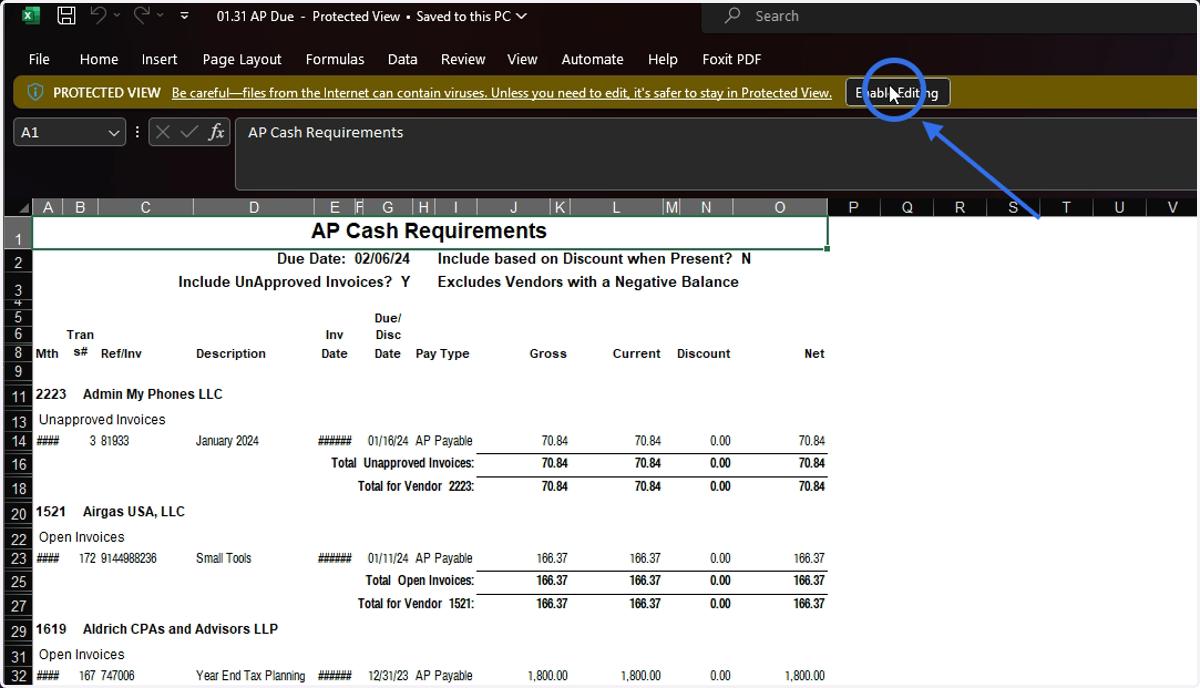Click the Cancel (X) formula bar icon
The height and width of the screenshot is (688, 1200).
tap(163, 132)
